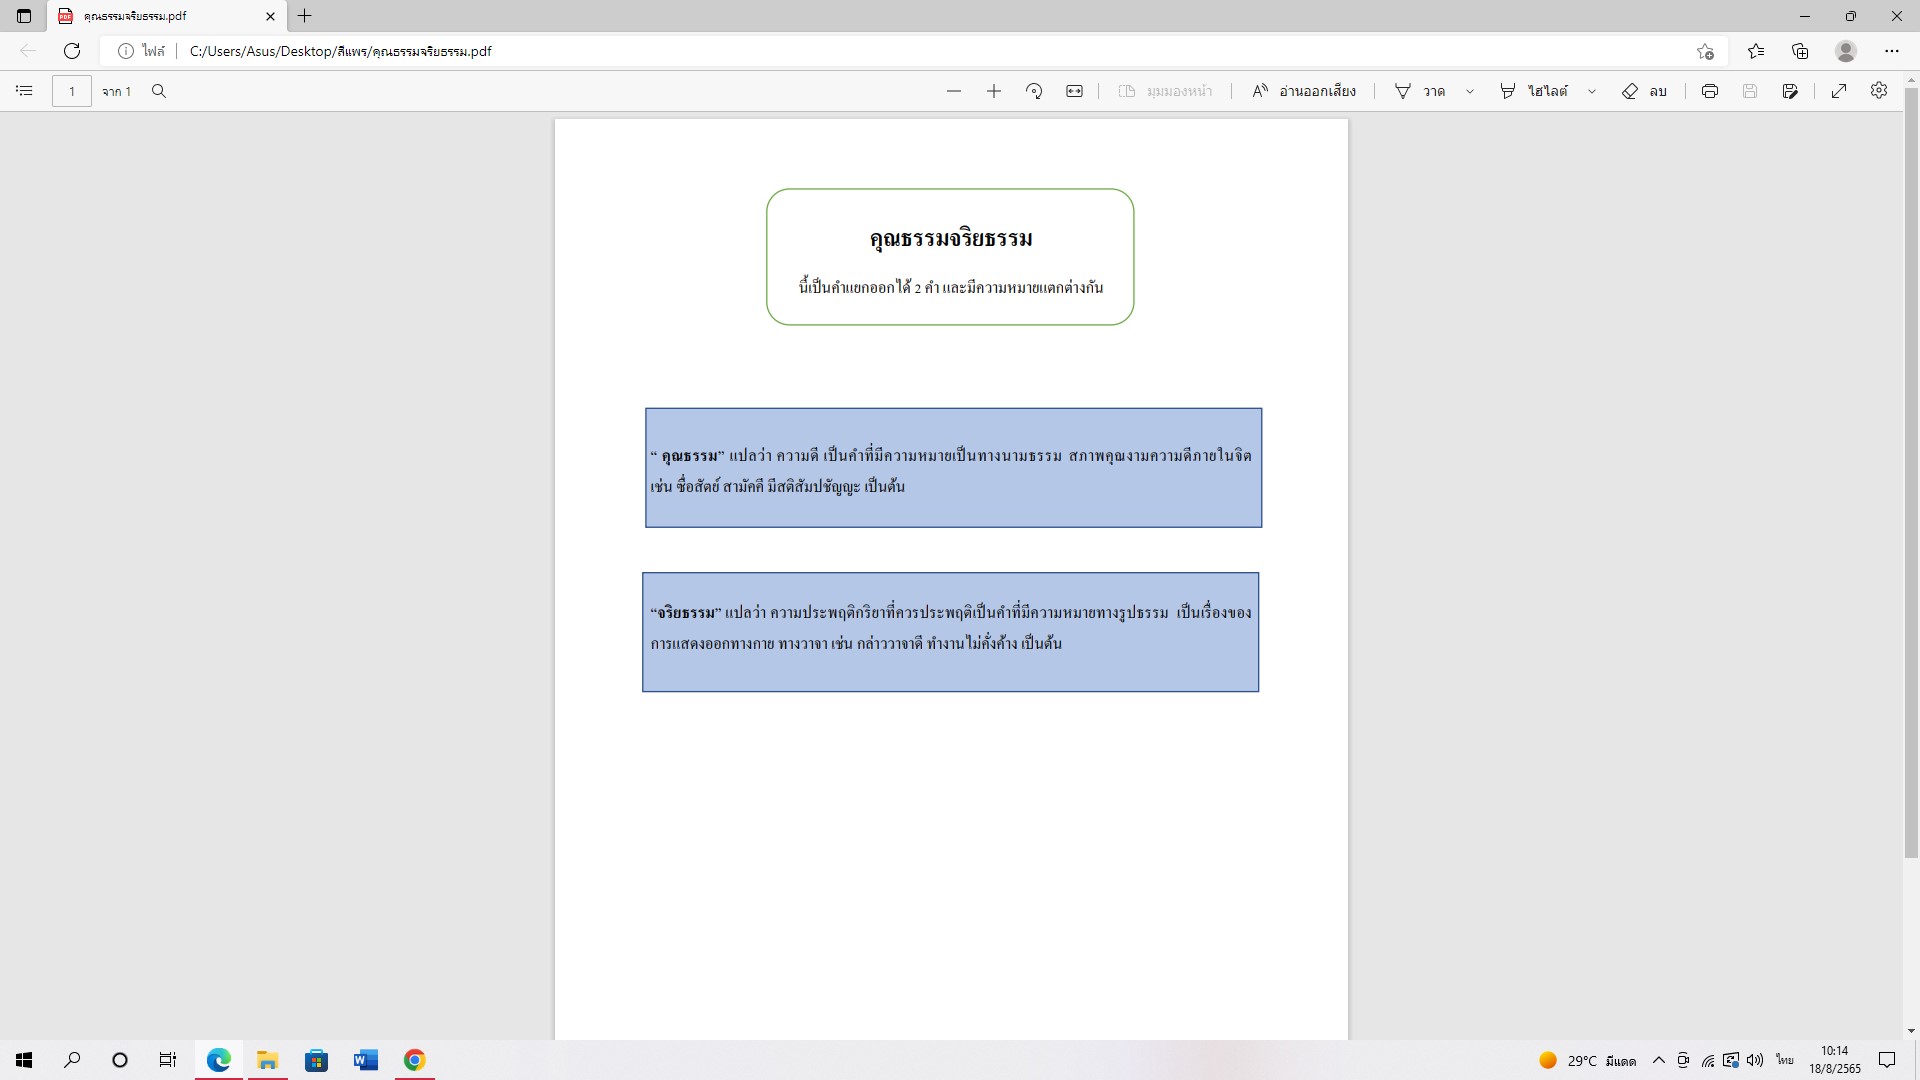This screenshot has height=1080, width=1920.
Task: Show hidden system tray icons chevron
Action: pyautogui.click(x=1659, y=1060)
